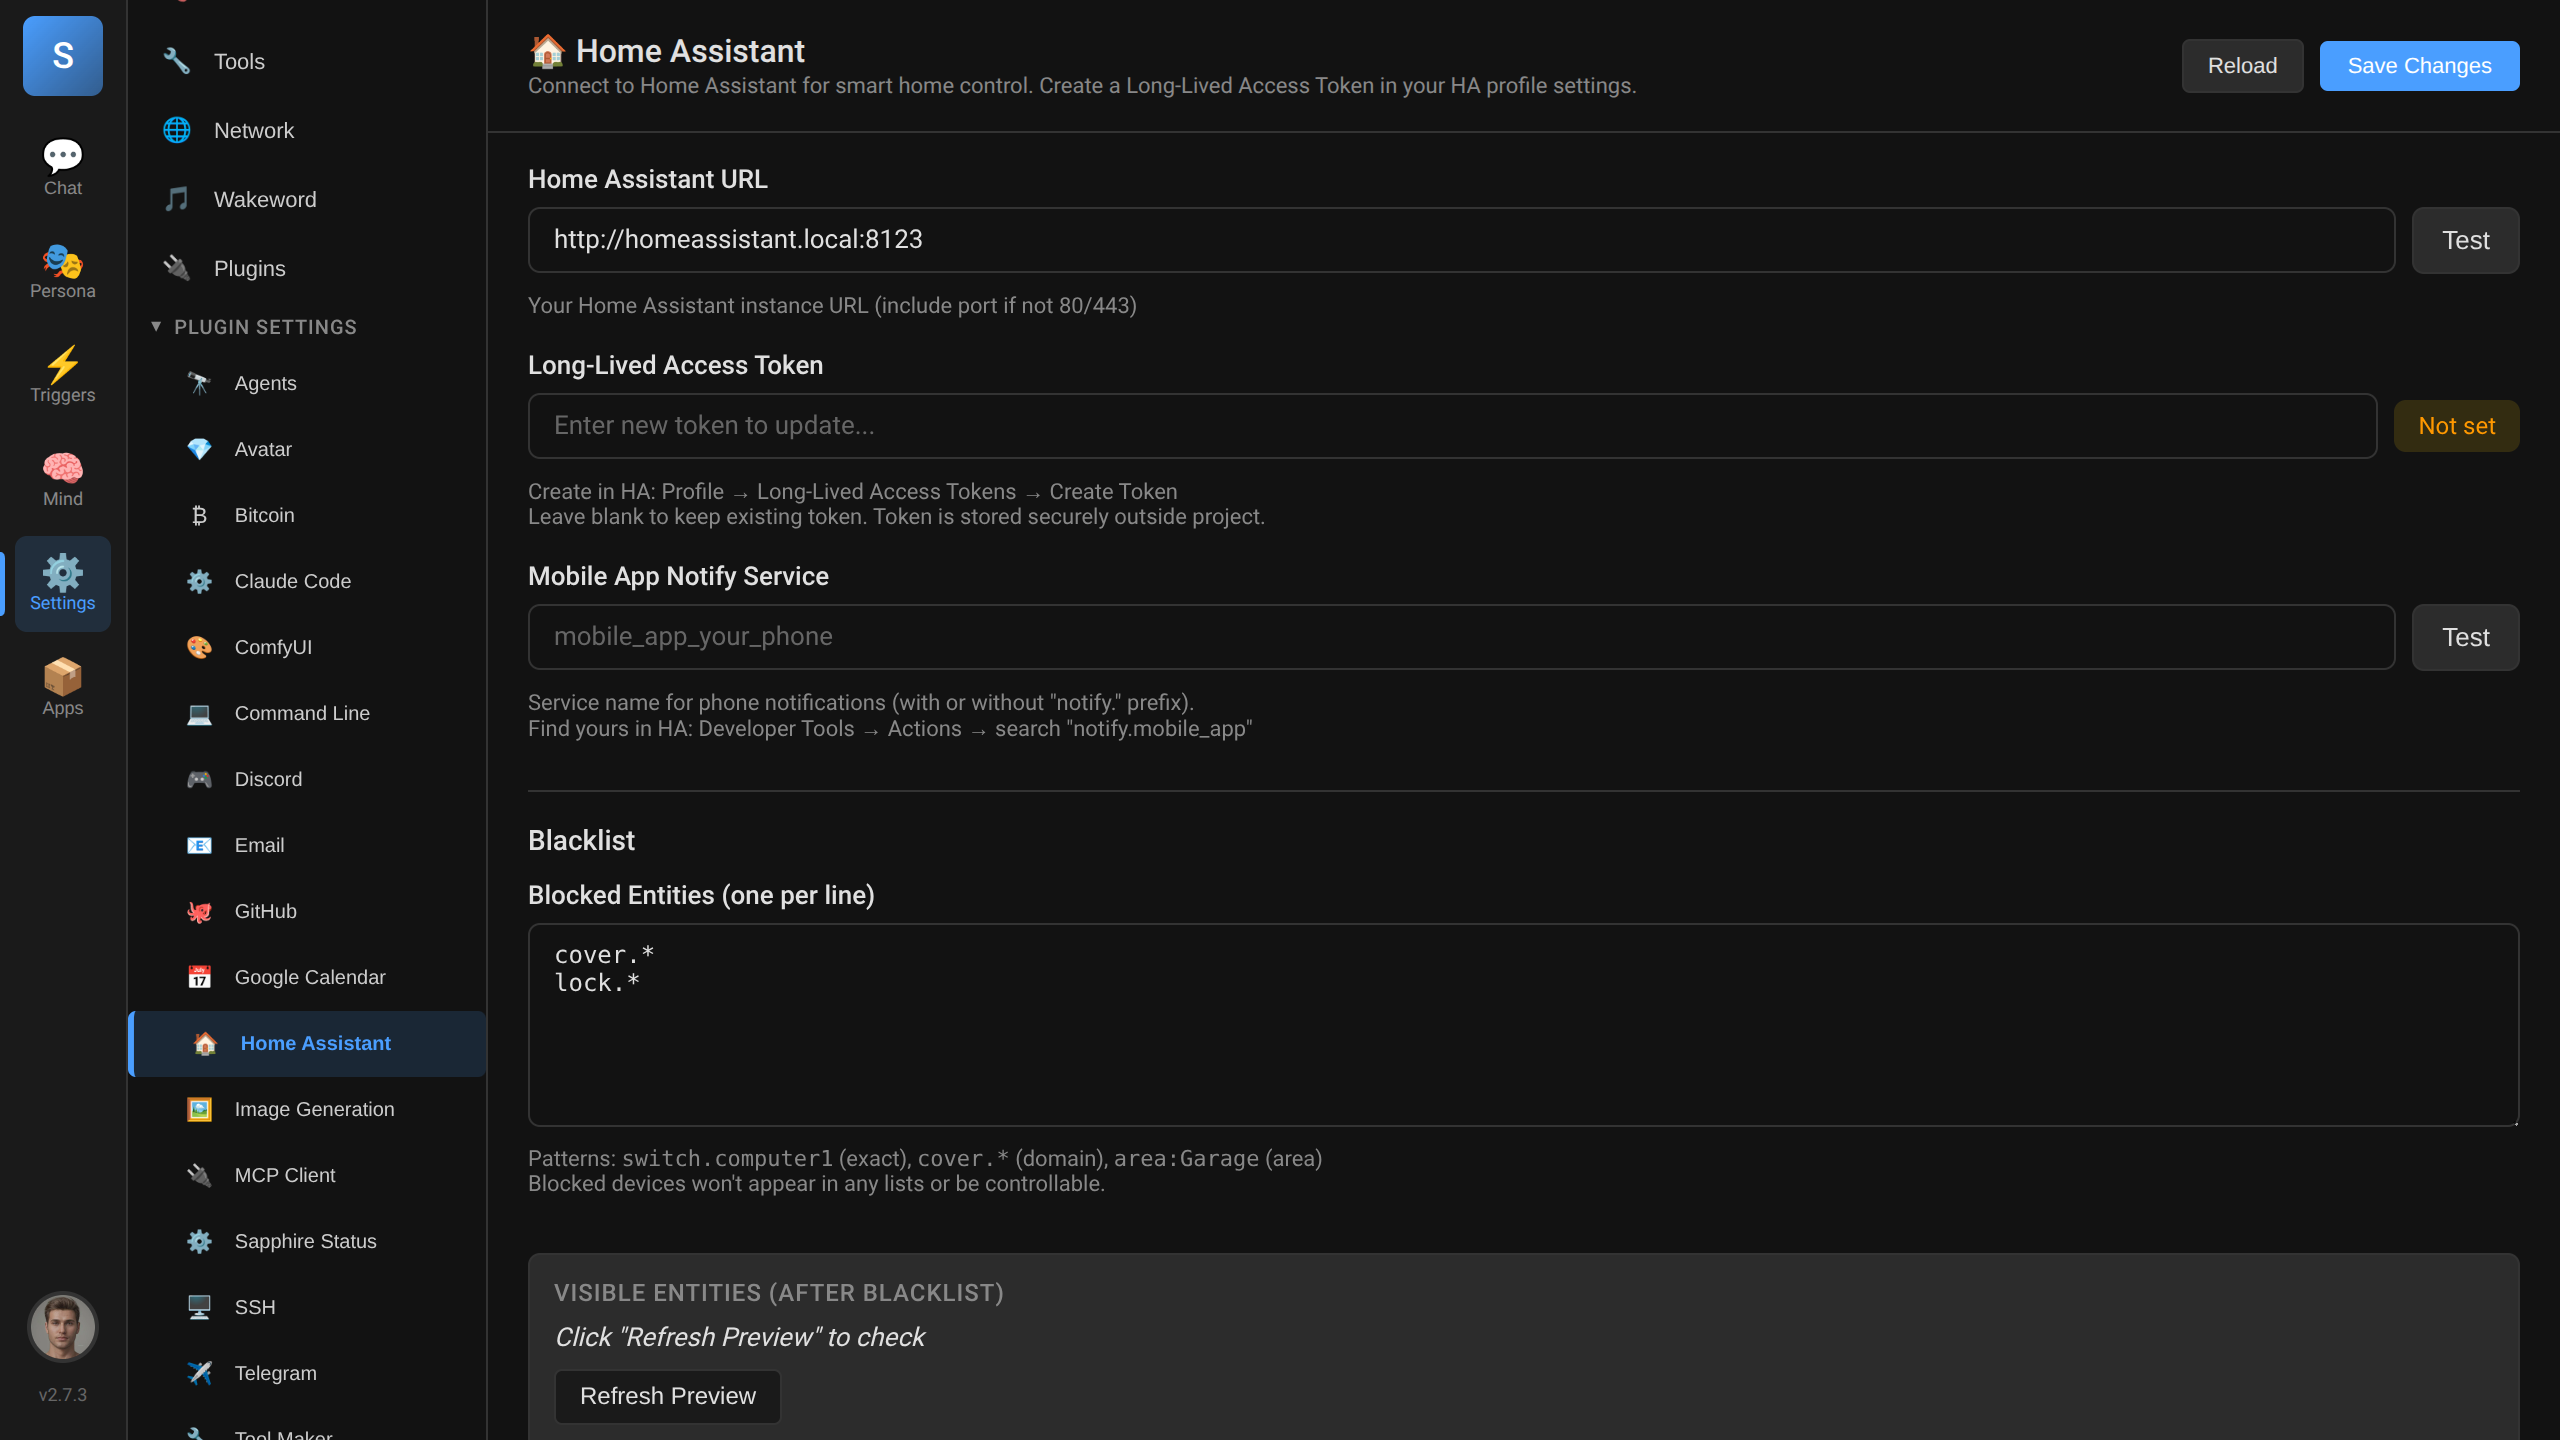Focus the Mobile App Notify Service field
The width and height of the screenshot is (2560, 1440).
pyautogui.click(x=1461, y=637)
